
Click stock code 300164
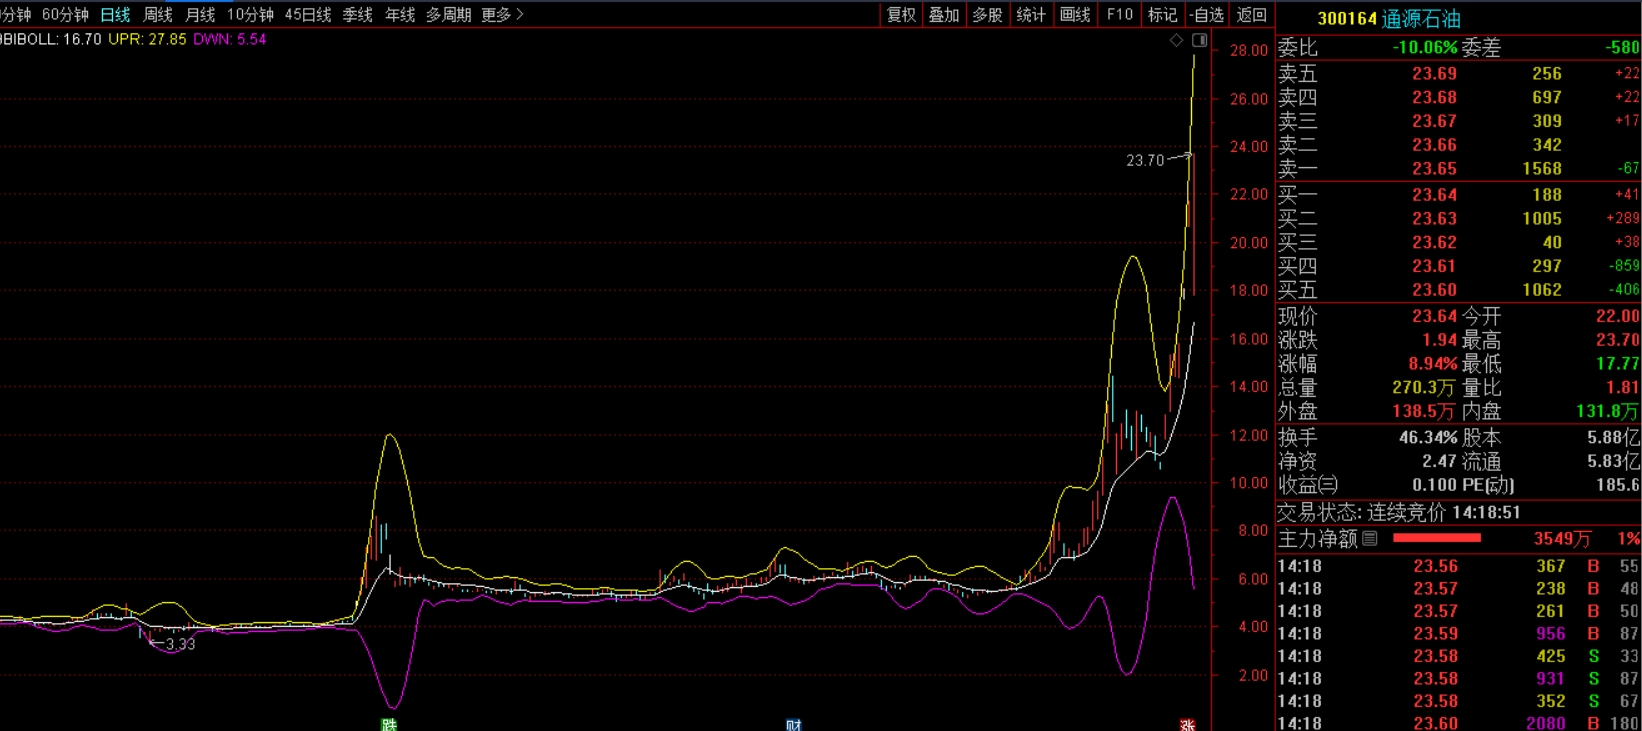point(1347,18)
